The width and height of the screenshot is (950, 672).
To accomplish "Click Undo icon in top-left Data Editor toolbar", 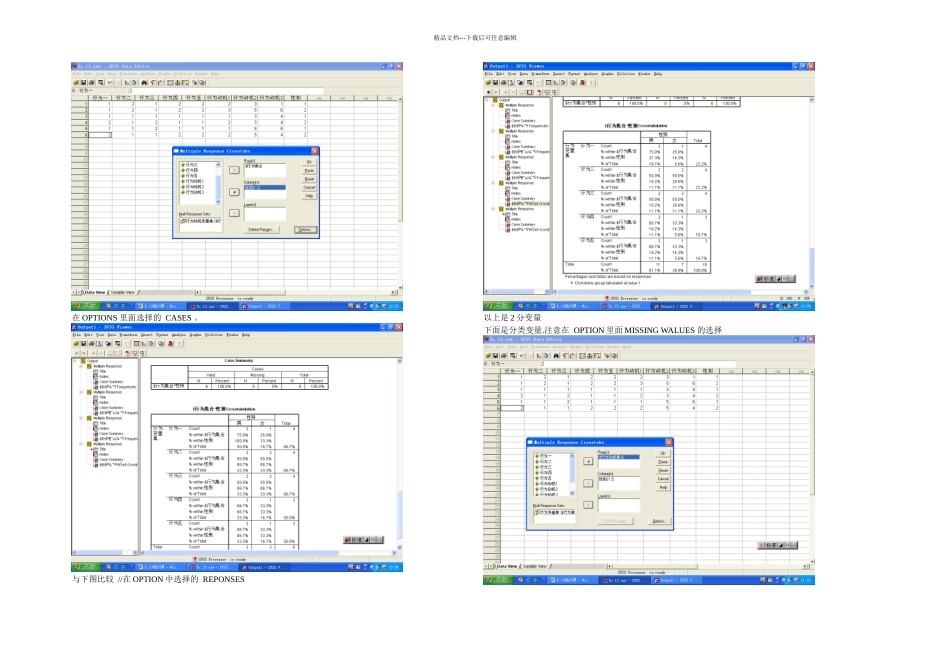I will tap(110, 82).
